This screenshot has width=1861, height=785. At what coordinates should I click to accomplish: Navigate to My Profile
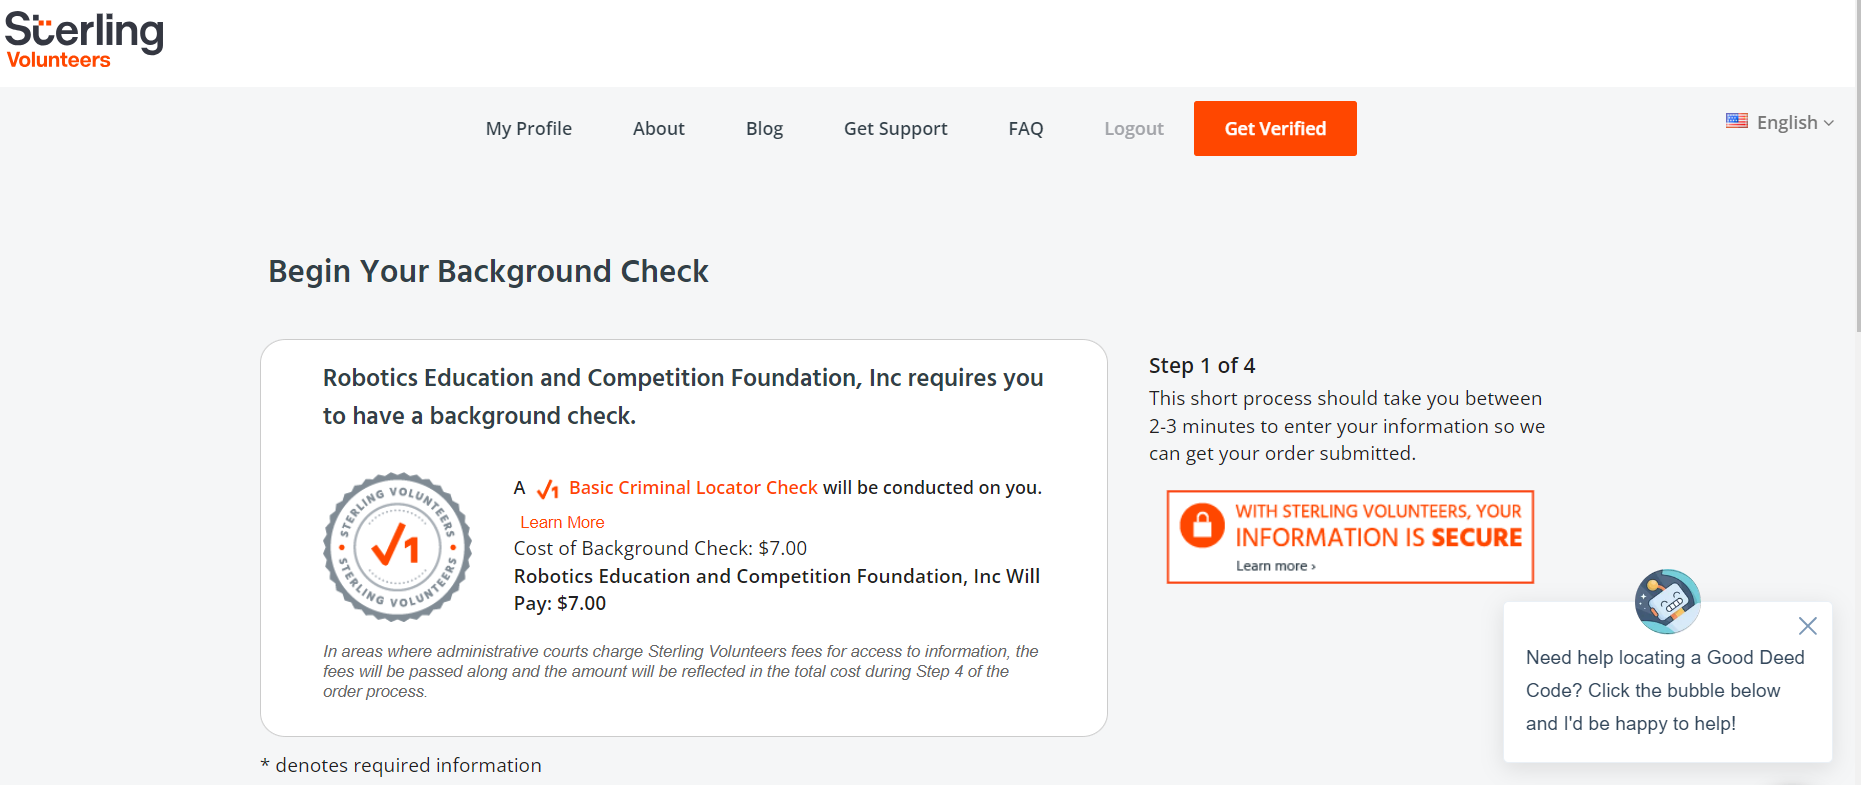(528, 128)
